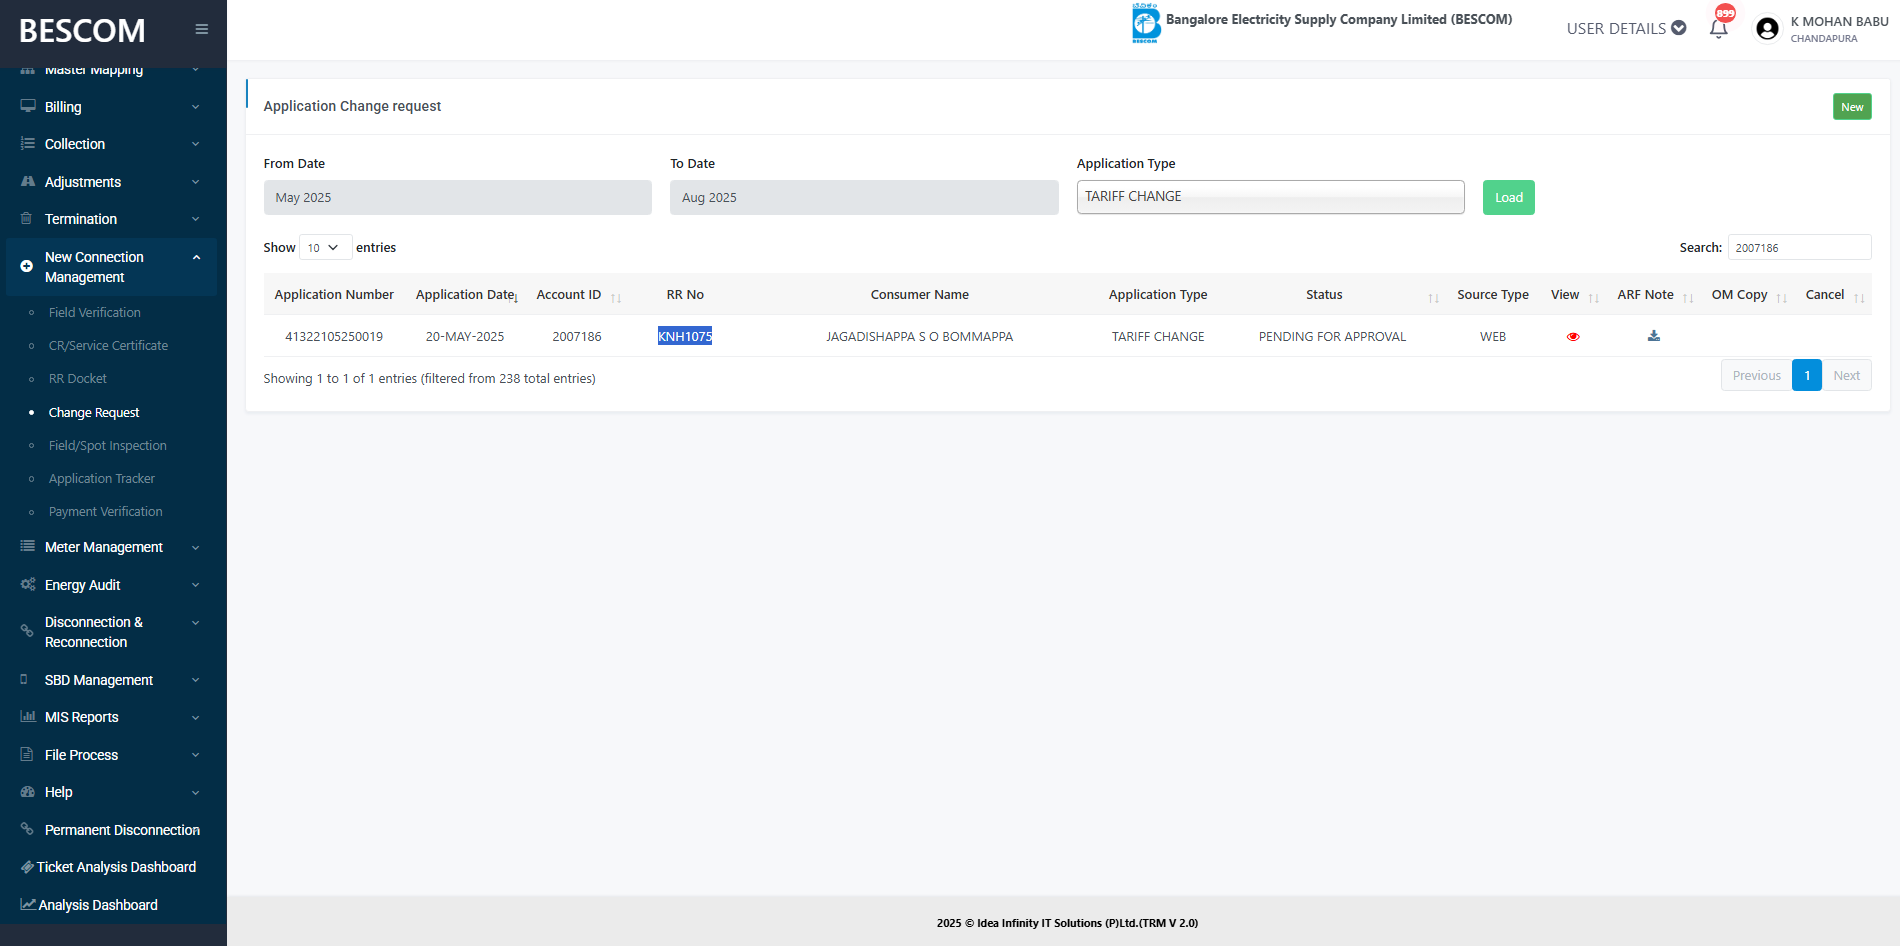
Task: Expand the Billing menu
Action: click(x=110, y=107)
